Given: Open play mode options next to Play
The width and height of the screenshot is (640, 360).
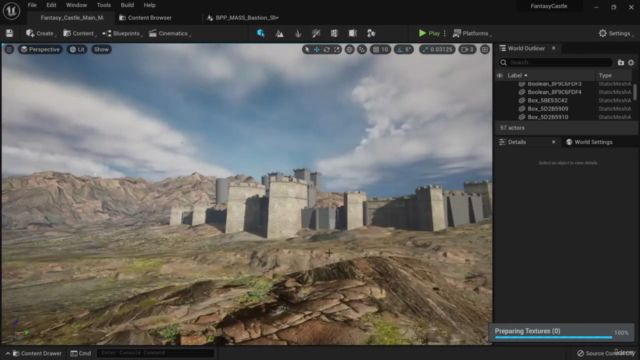Looking at the screenshot, I should [444, 33].
